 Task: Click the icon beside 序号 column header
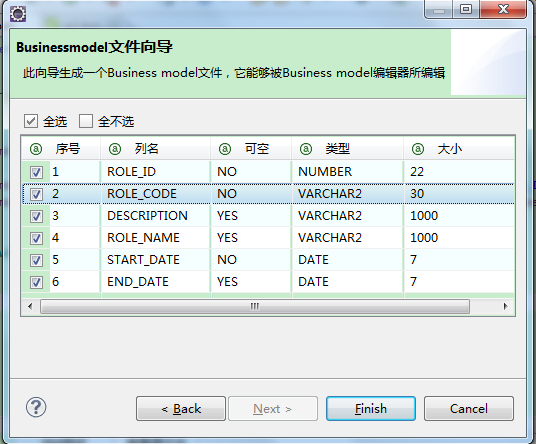point(36,149)
